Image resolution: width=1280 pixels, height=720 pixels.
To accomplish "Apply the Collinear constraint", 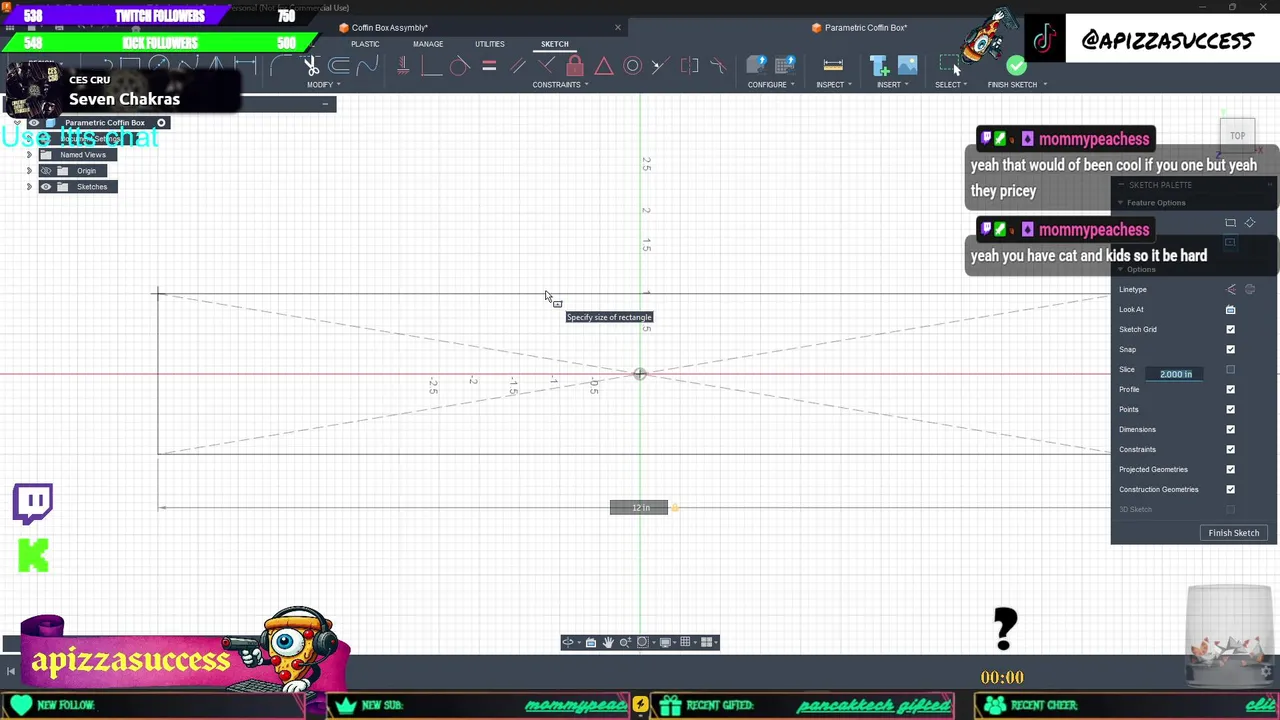I will (x=659, y=67).
